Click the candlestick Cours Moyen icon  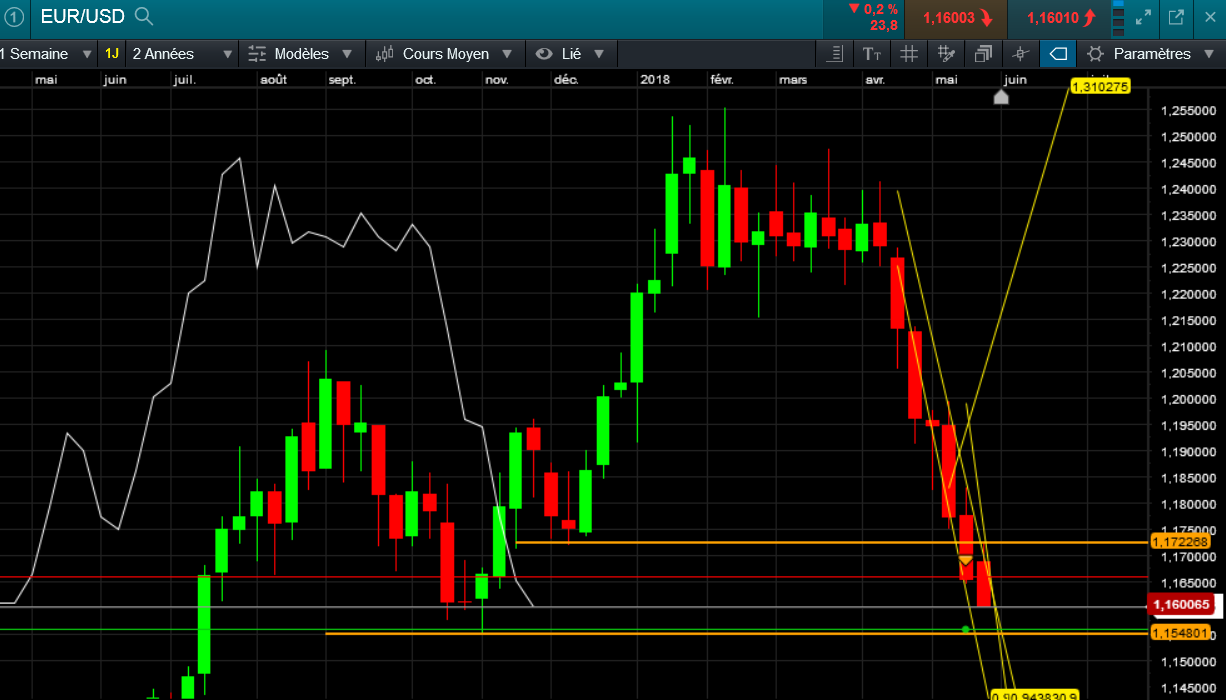point(385,54)
